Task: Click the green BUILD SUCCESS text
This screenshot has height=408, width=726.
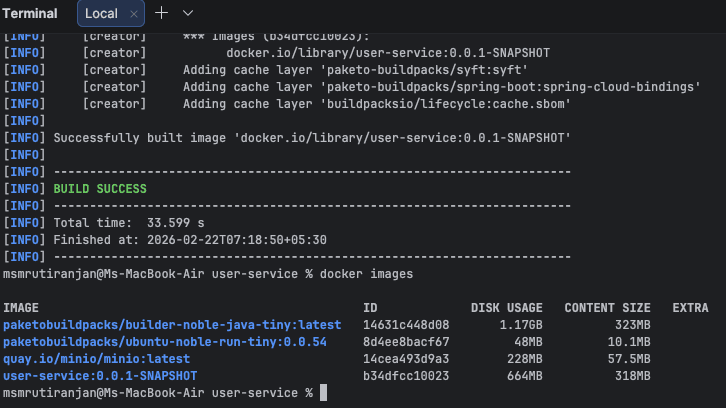Action: 100,189
